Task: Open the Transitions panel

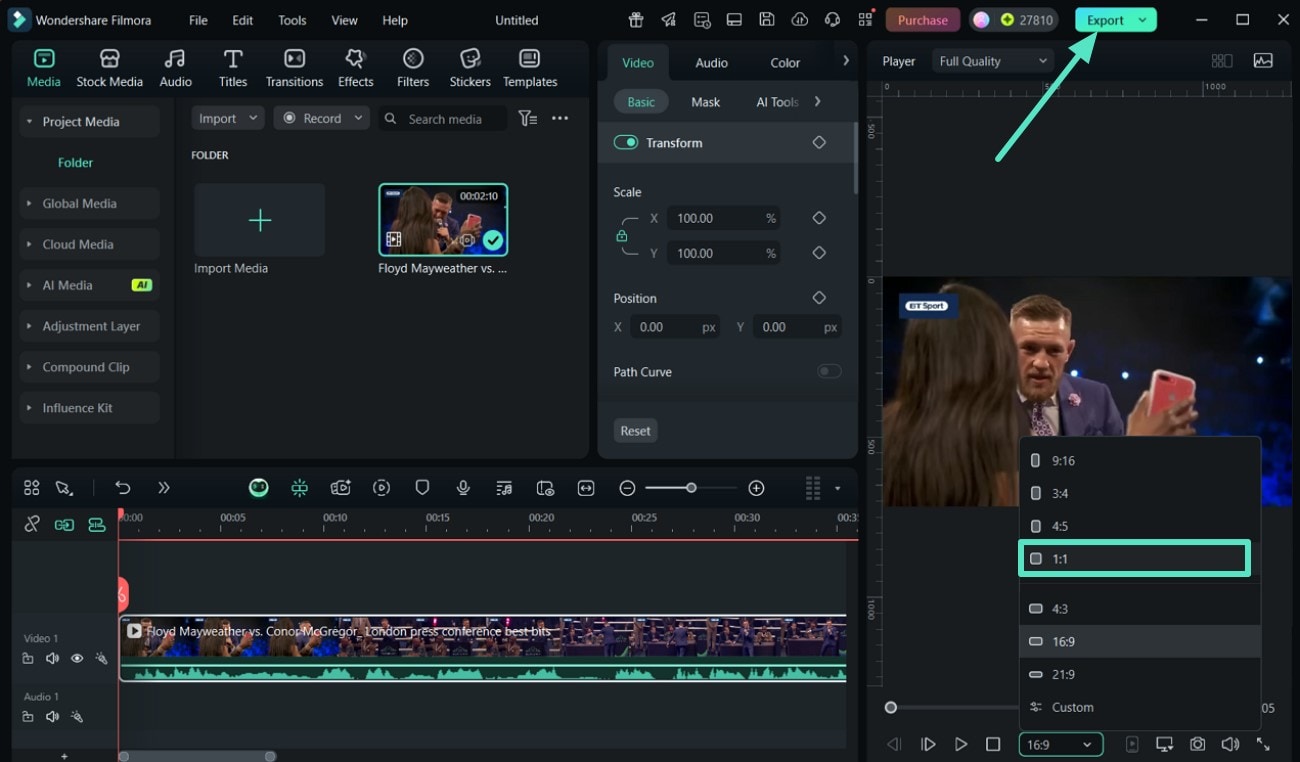Action: [x=294, y=69]
